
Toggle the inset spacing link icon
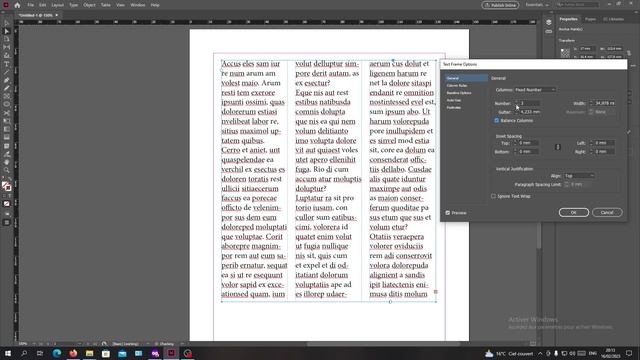click(558, 147)
